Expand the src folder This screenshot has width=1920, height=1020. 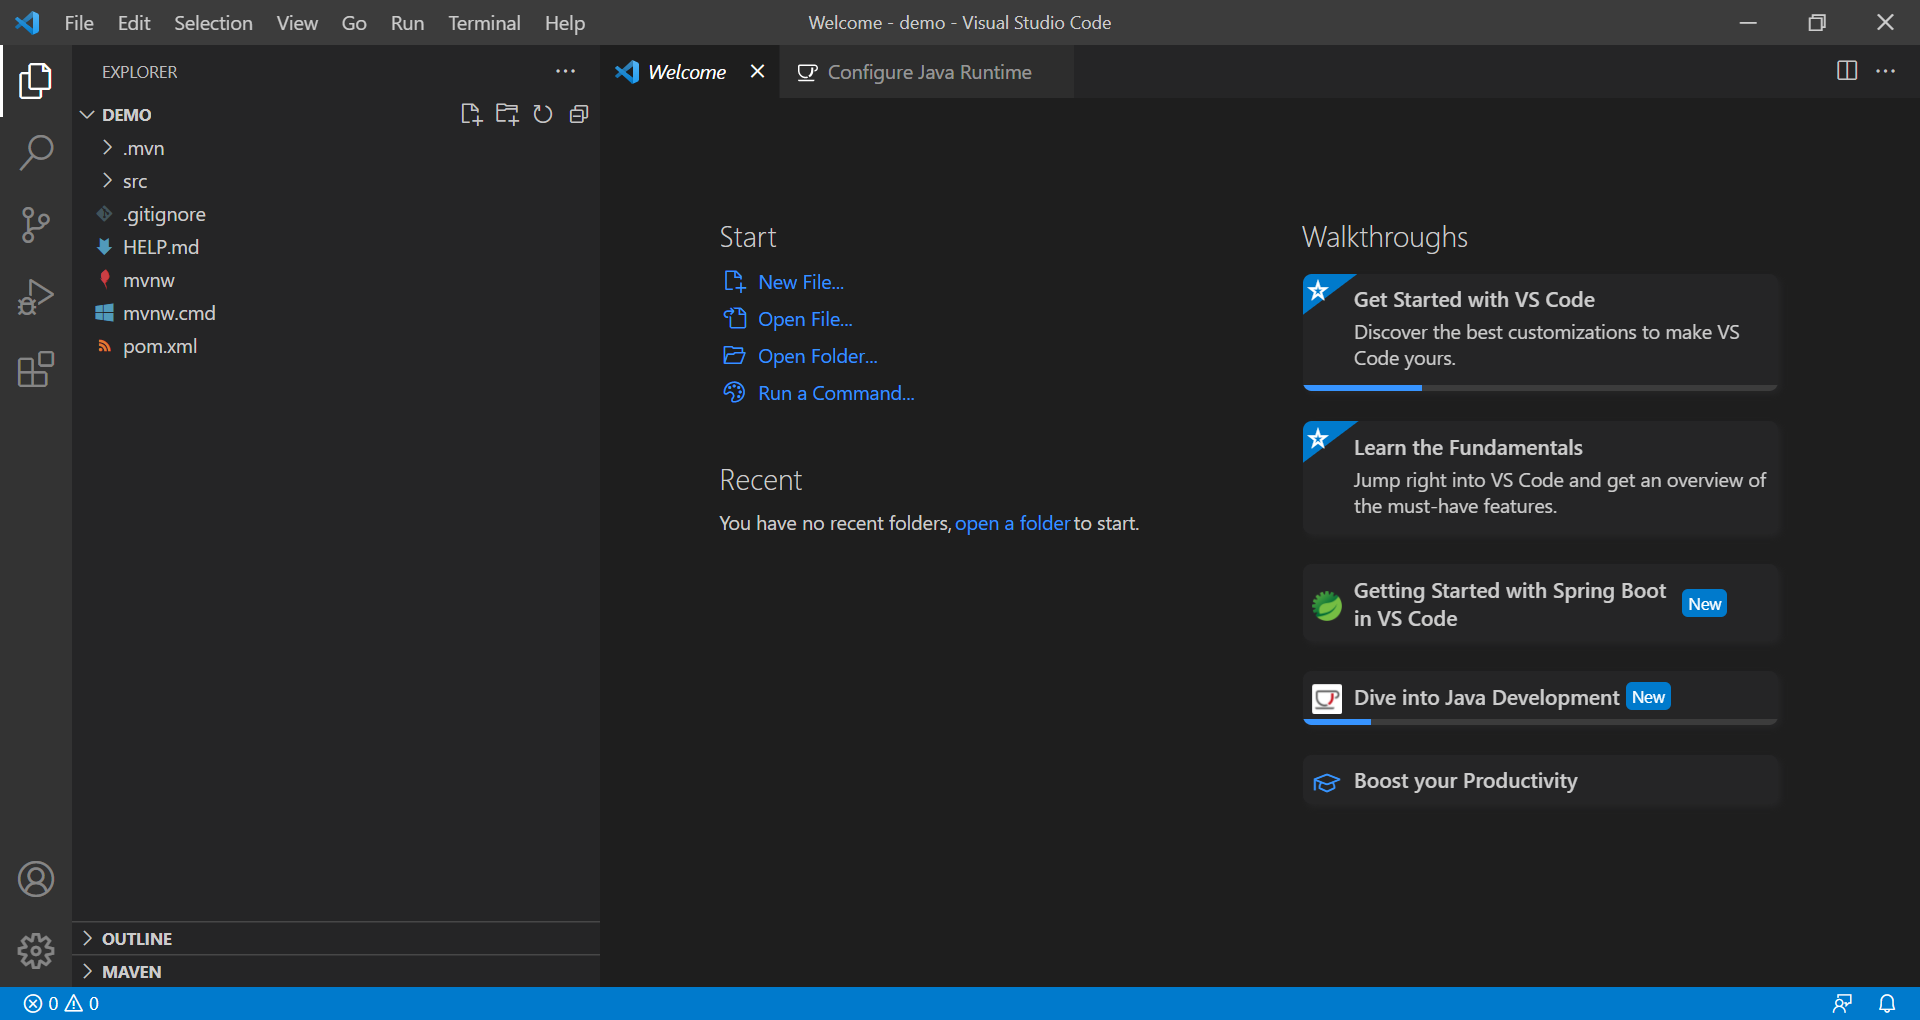[x=107, y=181]
